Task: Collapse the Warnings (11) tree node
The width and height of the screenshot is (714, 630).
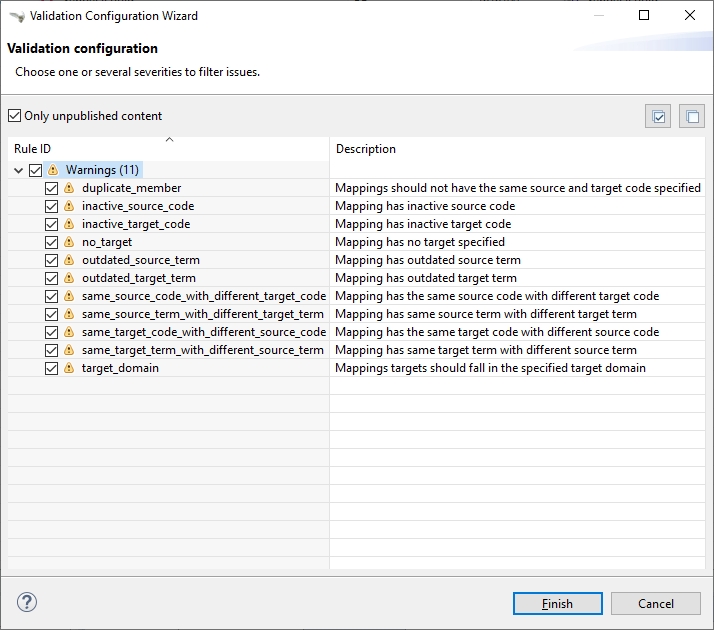Action: (18, 170)
